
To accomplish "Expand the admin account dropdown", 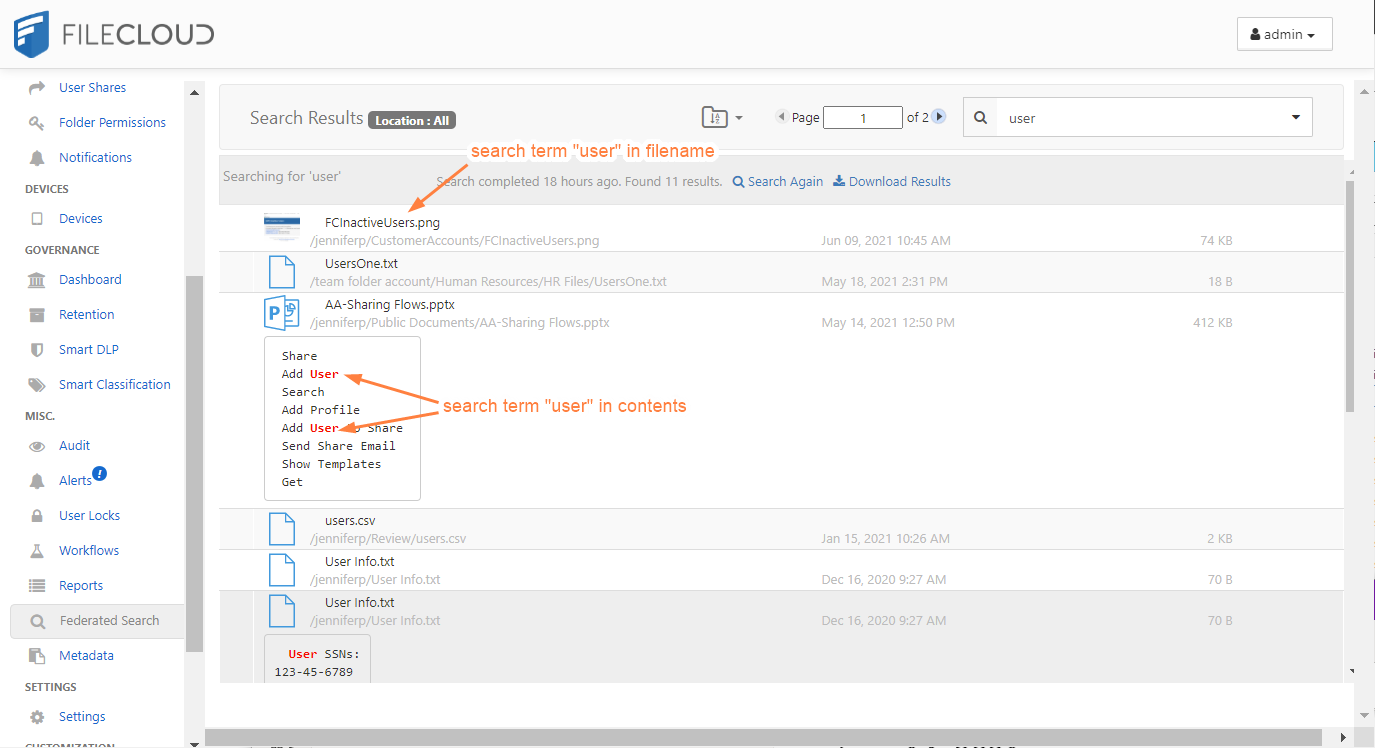I will (x=1284, y=34).
